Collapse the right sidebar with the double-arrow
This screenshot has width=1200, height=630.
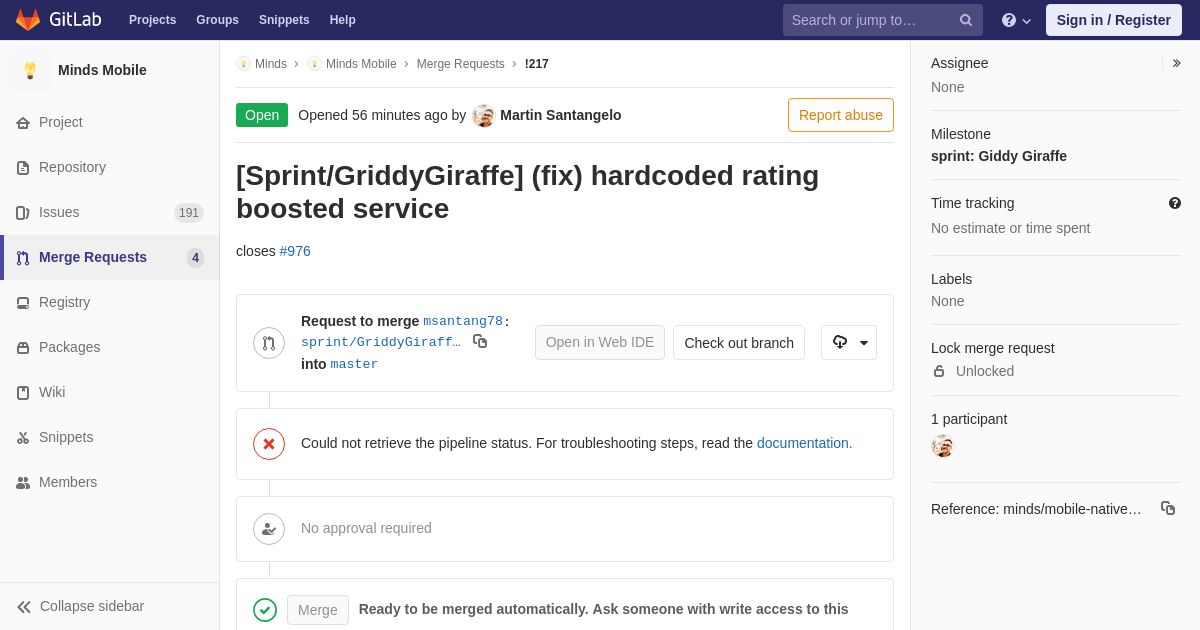(x=1176, y=63)
